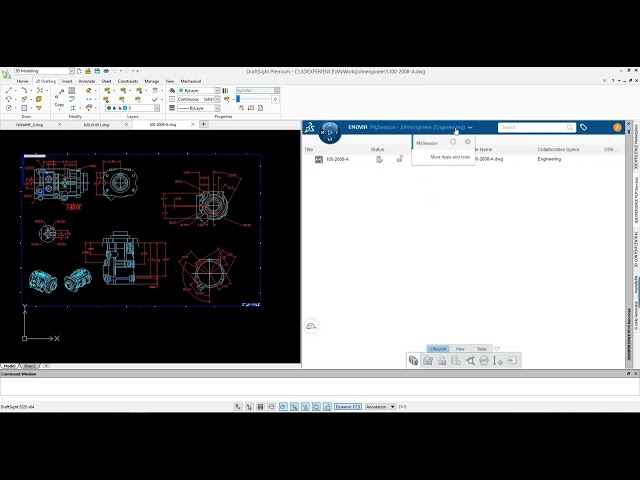Open the Annotate ribbon tab

pyautogui.click(x=87, y=81)
